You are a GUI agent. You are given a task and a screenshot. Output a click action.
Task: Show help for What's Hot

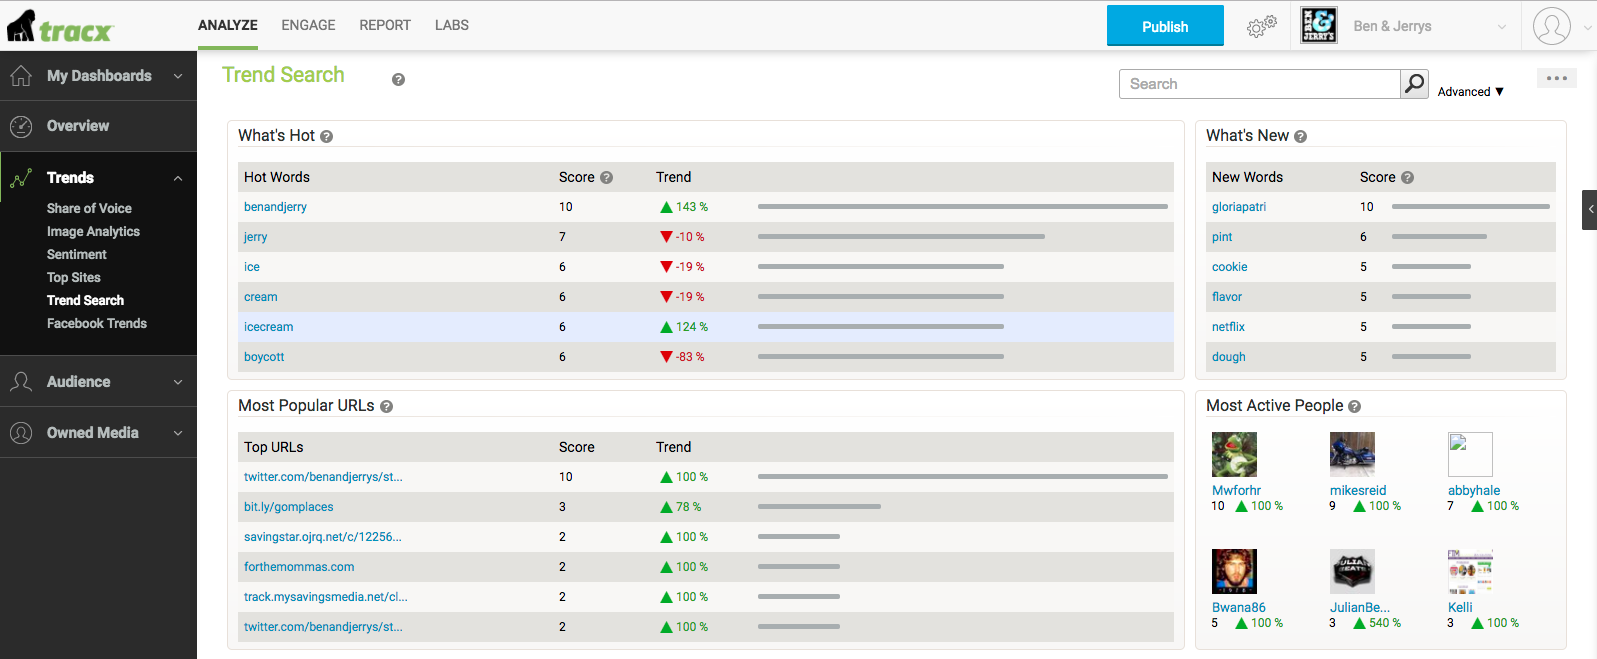click(326, 136)
